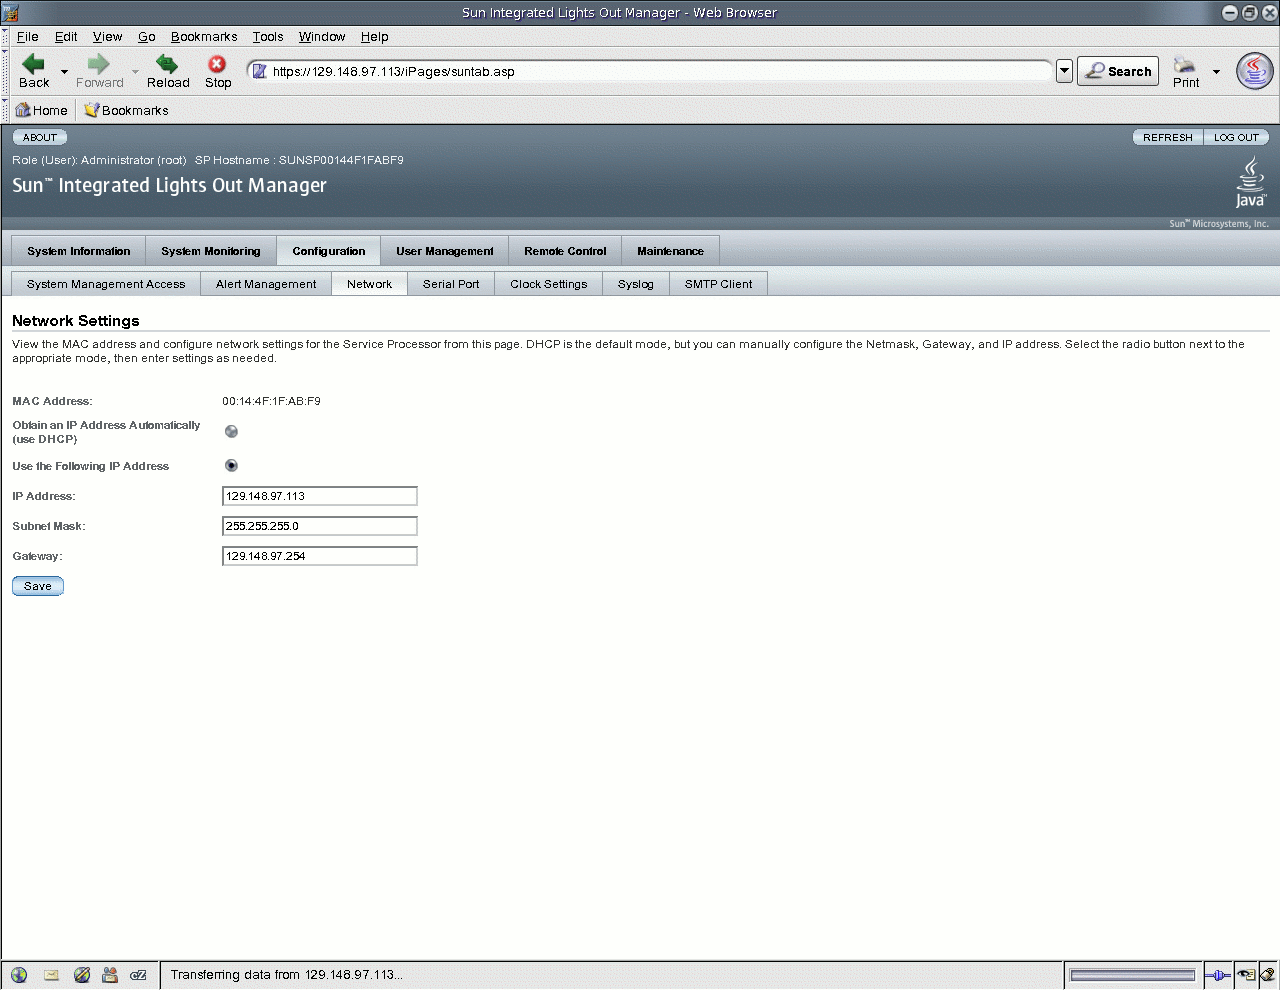
Task: Switch to System Information tab
Action: pos(79,251)
